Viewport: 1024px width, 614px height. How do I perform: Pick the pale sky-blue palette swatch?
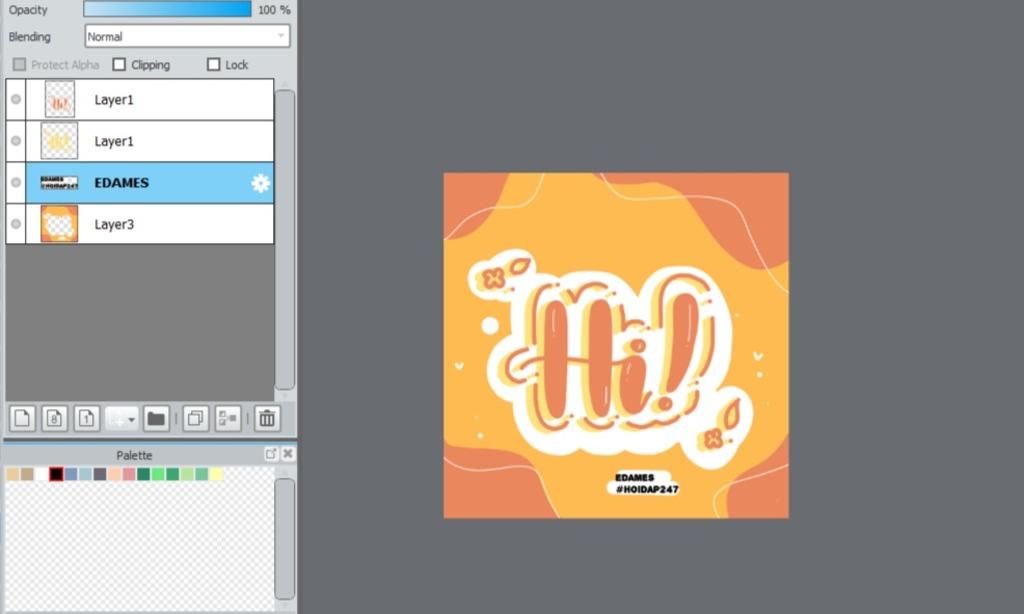point(86,474)
